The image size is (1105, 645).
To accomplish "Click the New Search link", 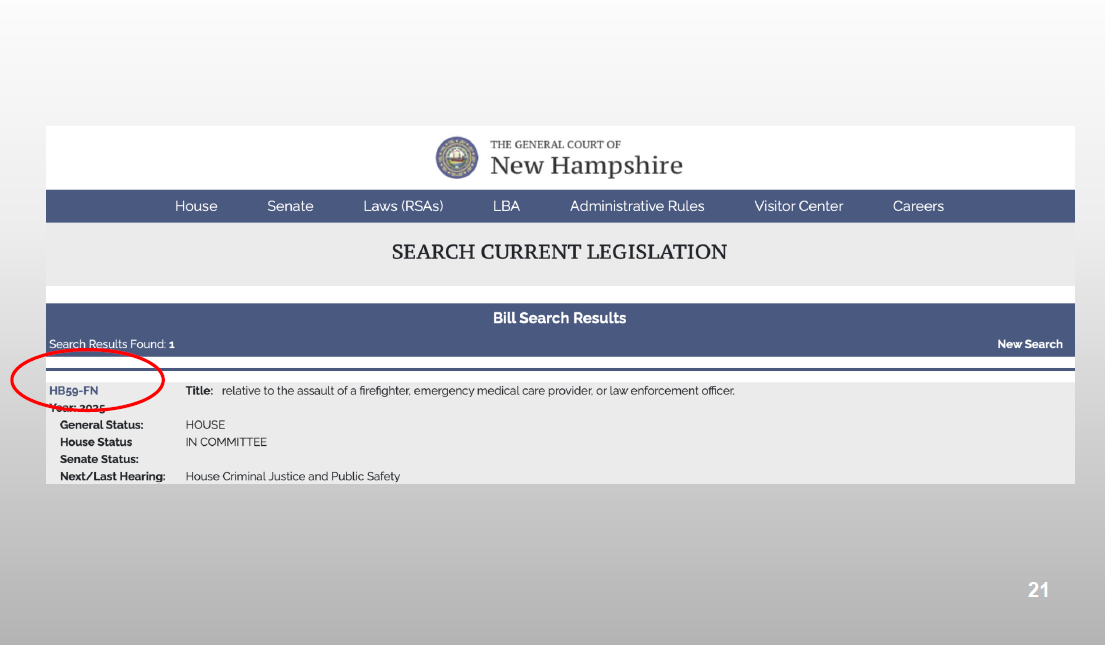I will tap(1029, 344).
